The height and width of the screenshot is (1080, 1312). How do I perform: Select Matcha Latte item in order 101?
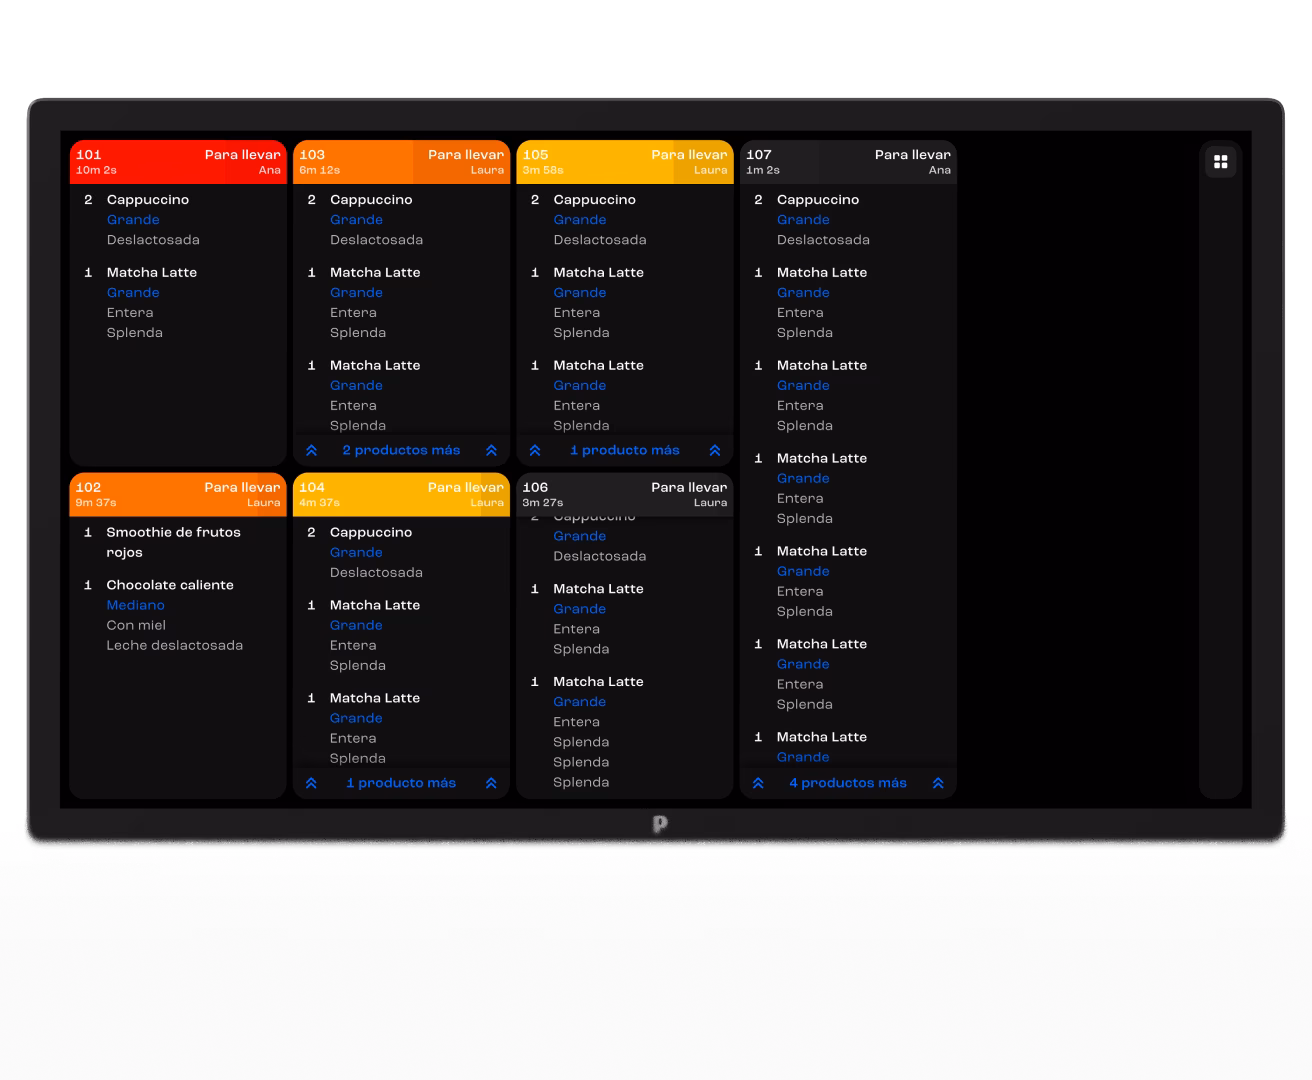tap(152, 272)
